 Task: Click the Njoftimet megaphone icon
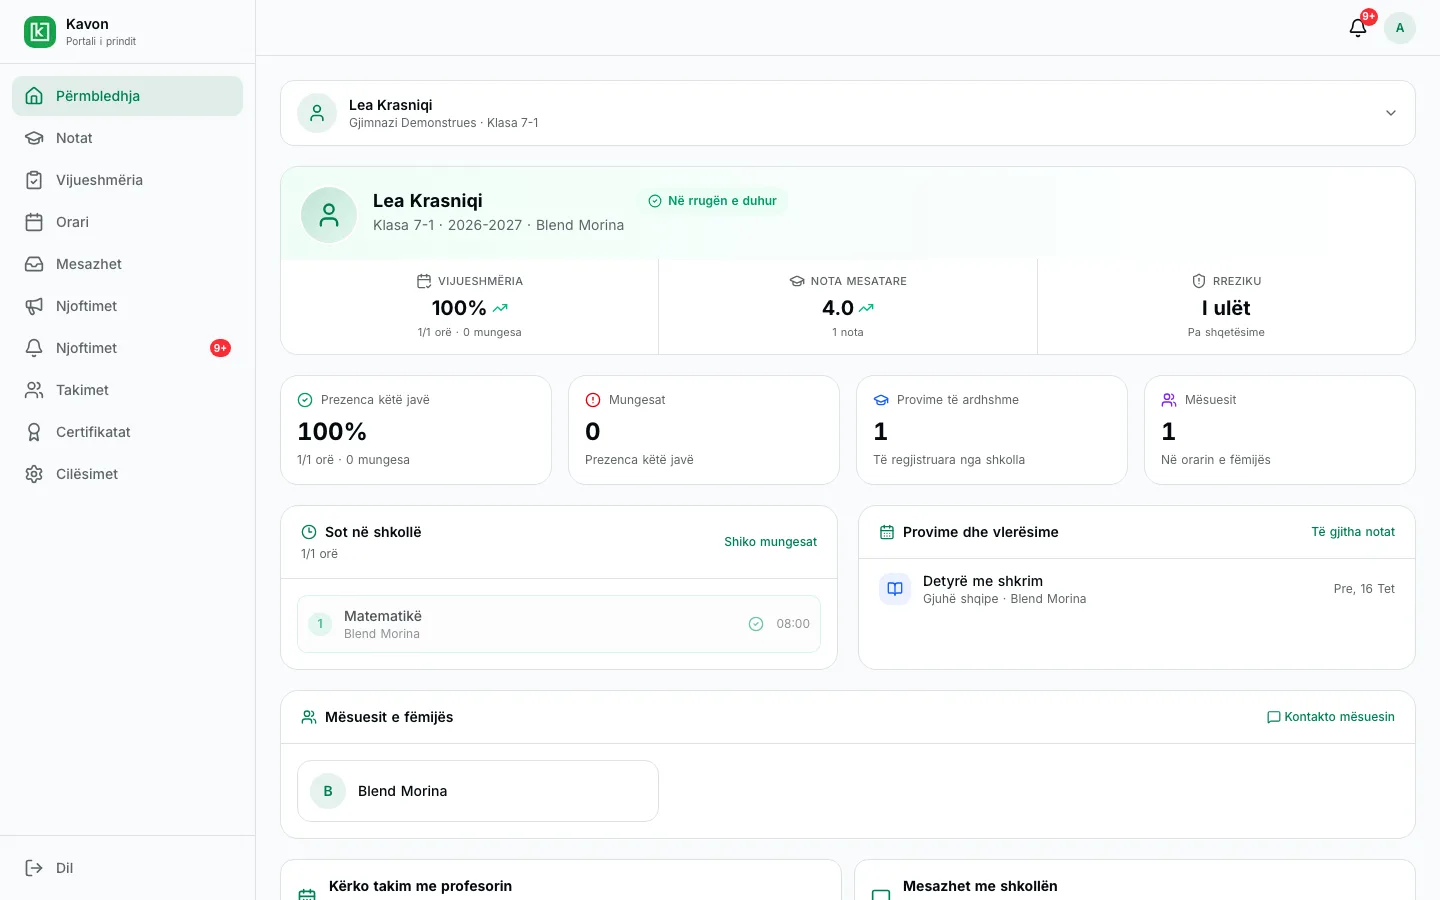click(34, 306)
